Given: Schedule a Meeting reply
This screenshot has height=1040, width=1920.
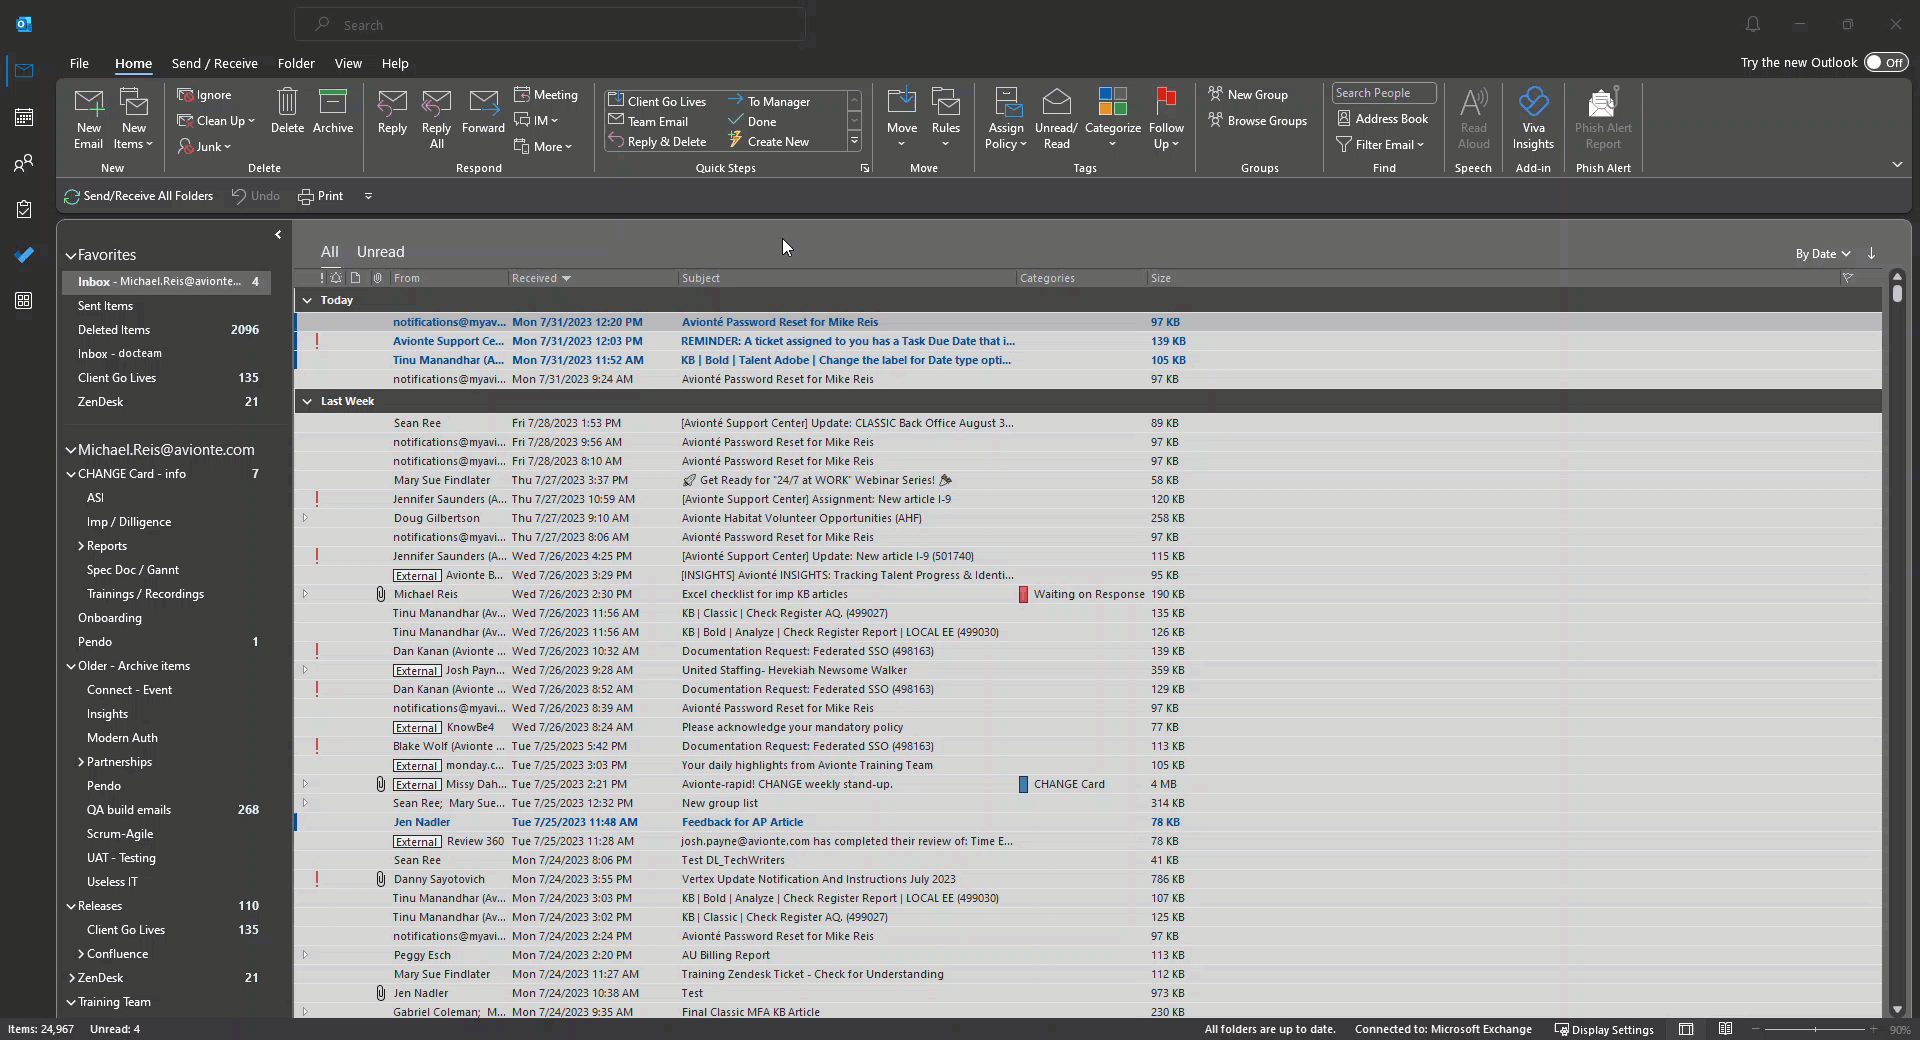Looking at the screenshot, I should (546, 95).
